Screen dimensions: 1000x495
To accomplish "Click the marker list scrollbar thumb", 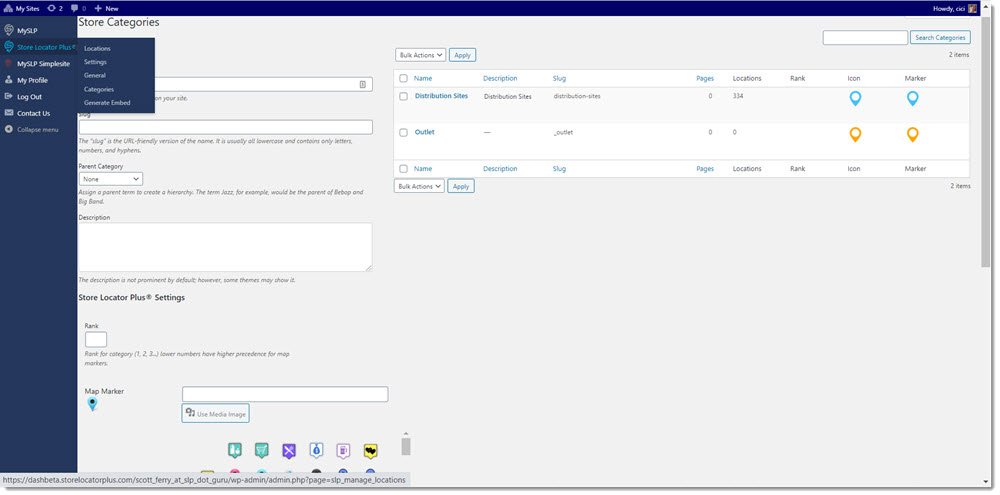I will pyautogui.click(x=406, y=447).
